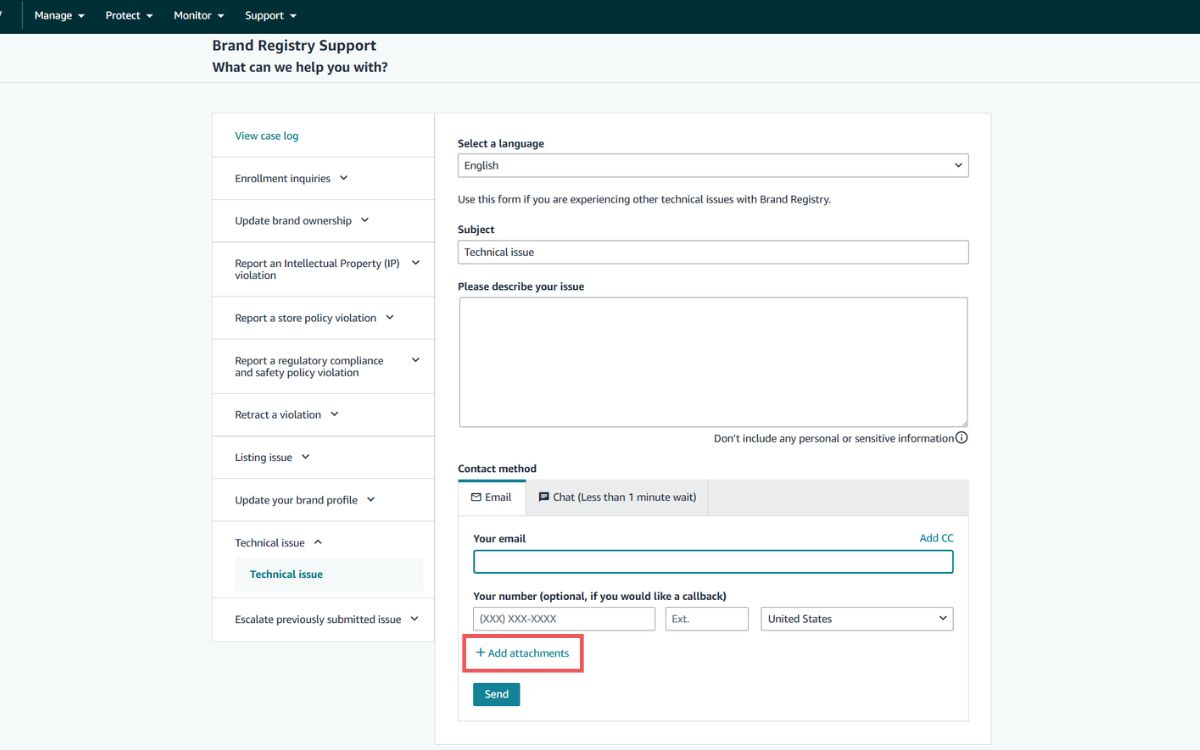Click the Brand Registry Support heading
Viewport: 1200px width, 750px height.
coord(294,46)
